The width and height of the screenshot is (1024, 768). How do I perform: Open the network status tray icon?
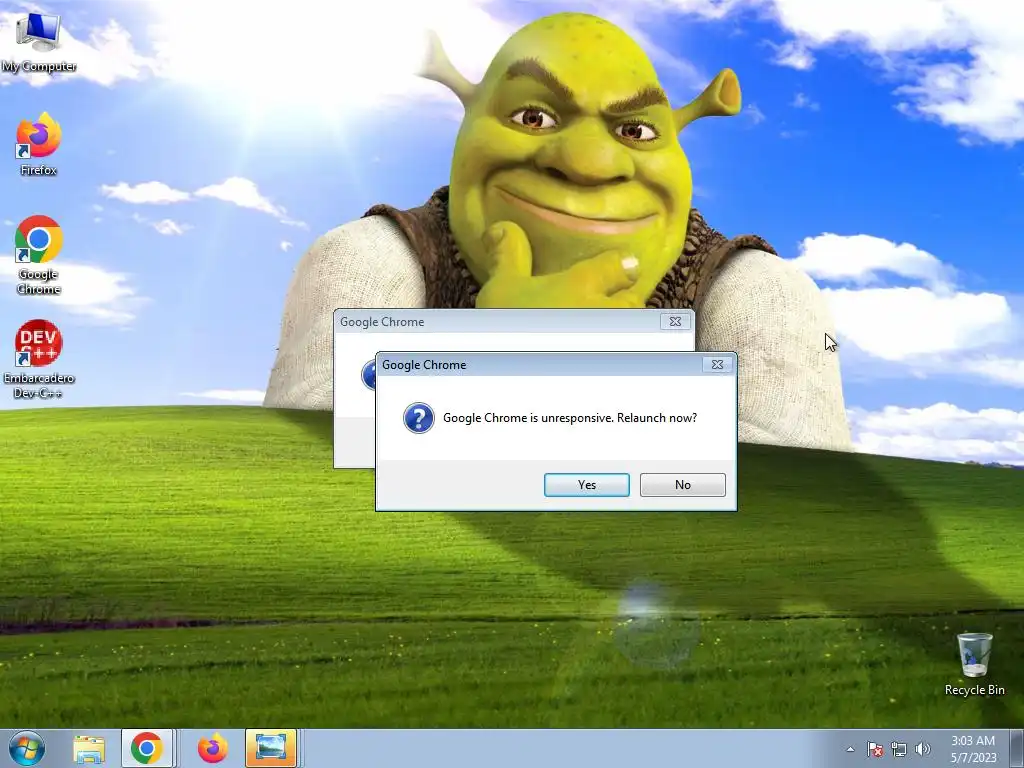click(x=899, y=750)
